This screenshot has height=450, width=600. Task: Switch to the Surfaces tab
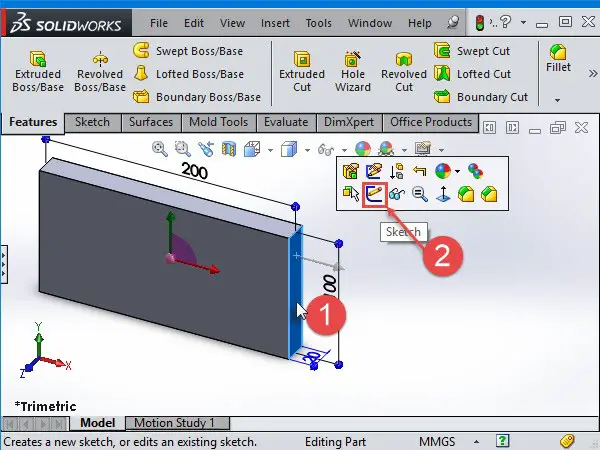click(151, 122)
